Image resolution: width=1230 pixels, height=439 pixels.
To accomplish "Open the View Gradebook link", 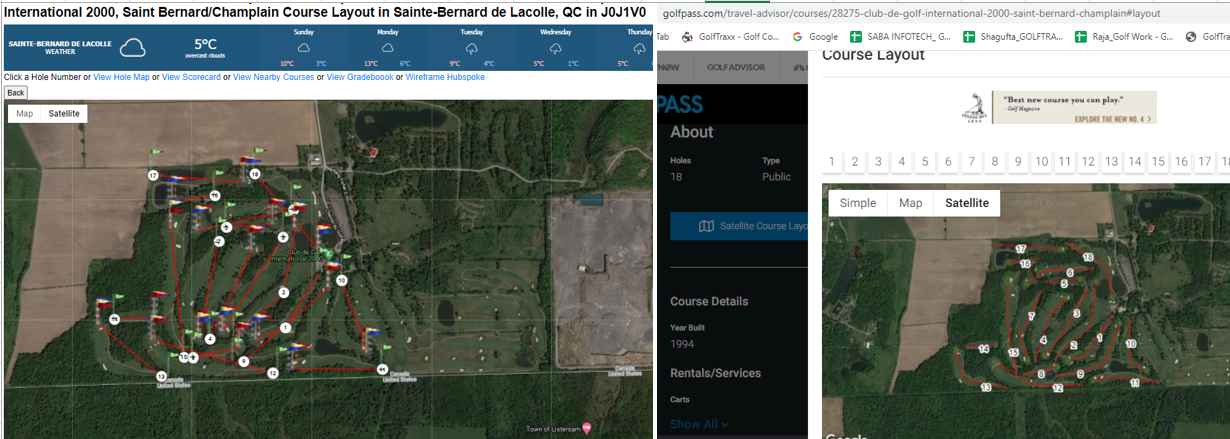I will coord(360,77).
